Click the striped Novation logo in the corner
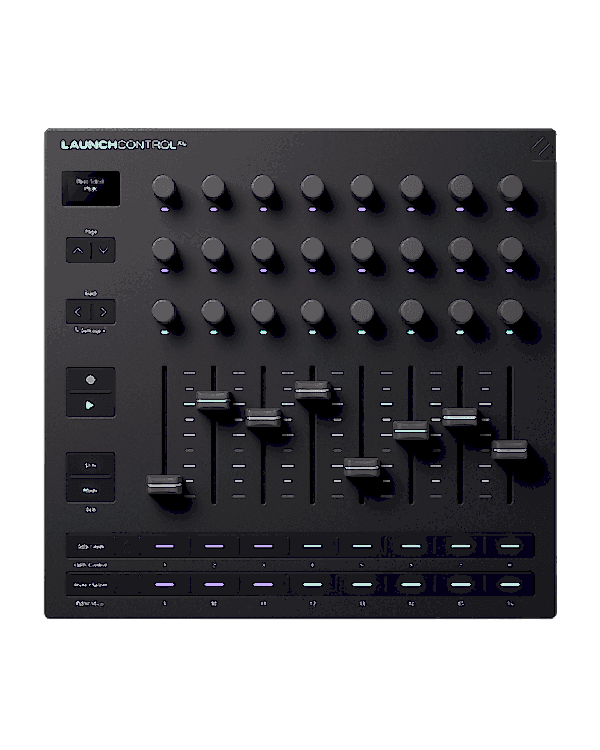Viewport: 600px width, 750px height. tap(541, 146)
